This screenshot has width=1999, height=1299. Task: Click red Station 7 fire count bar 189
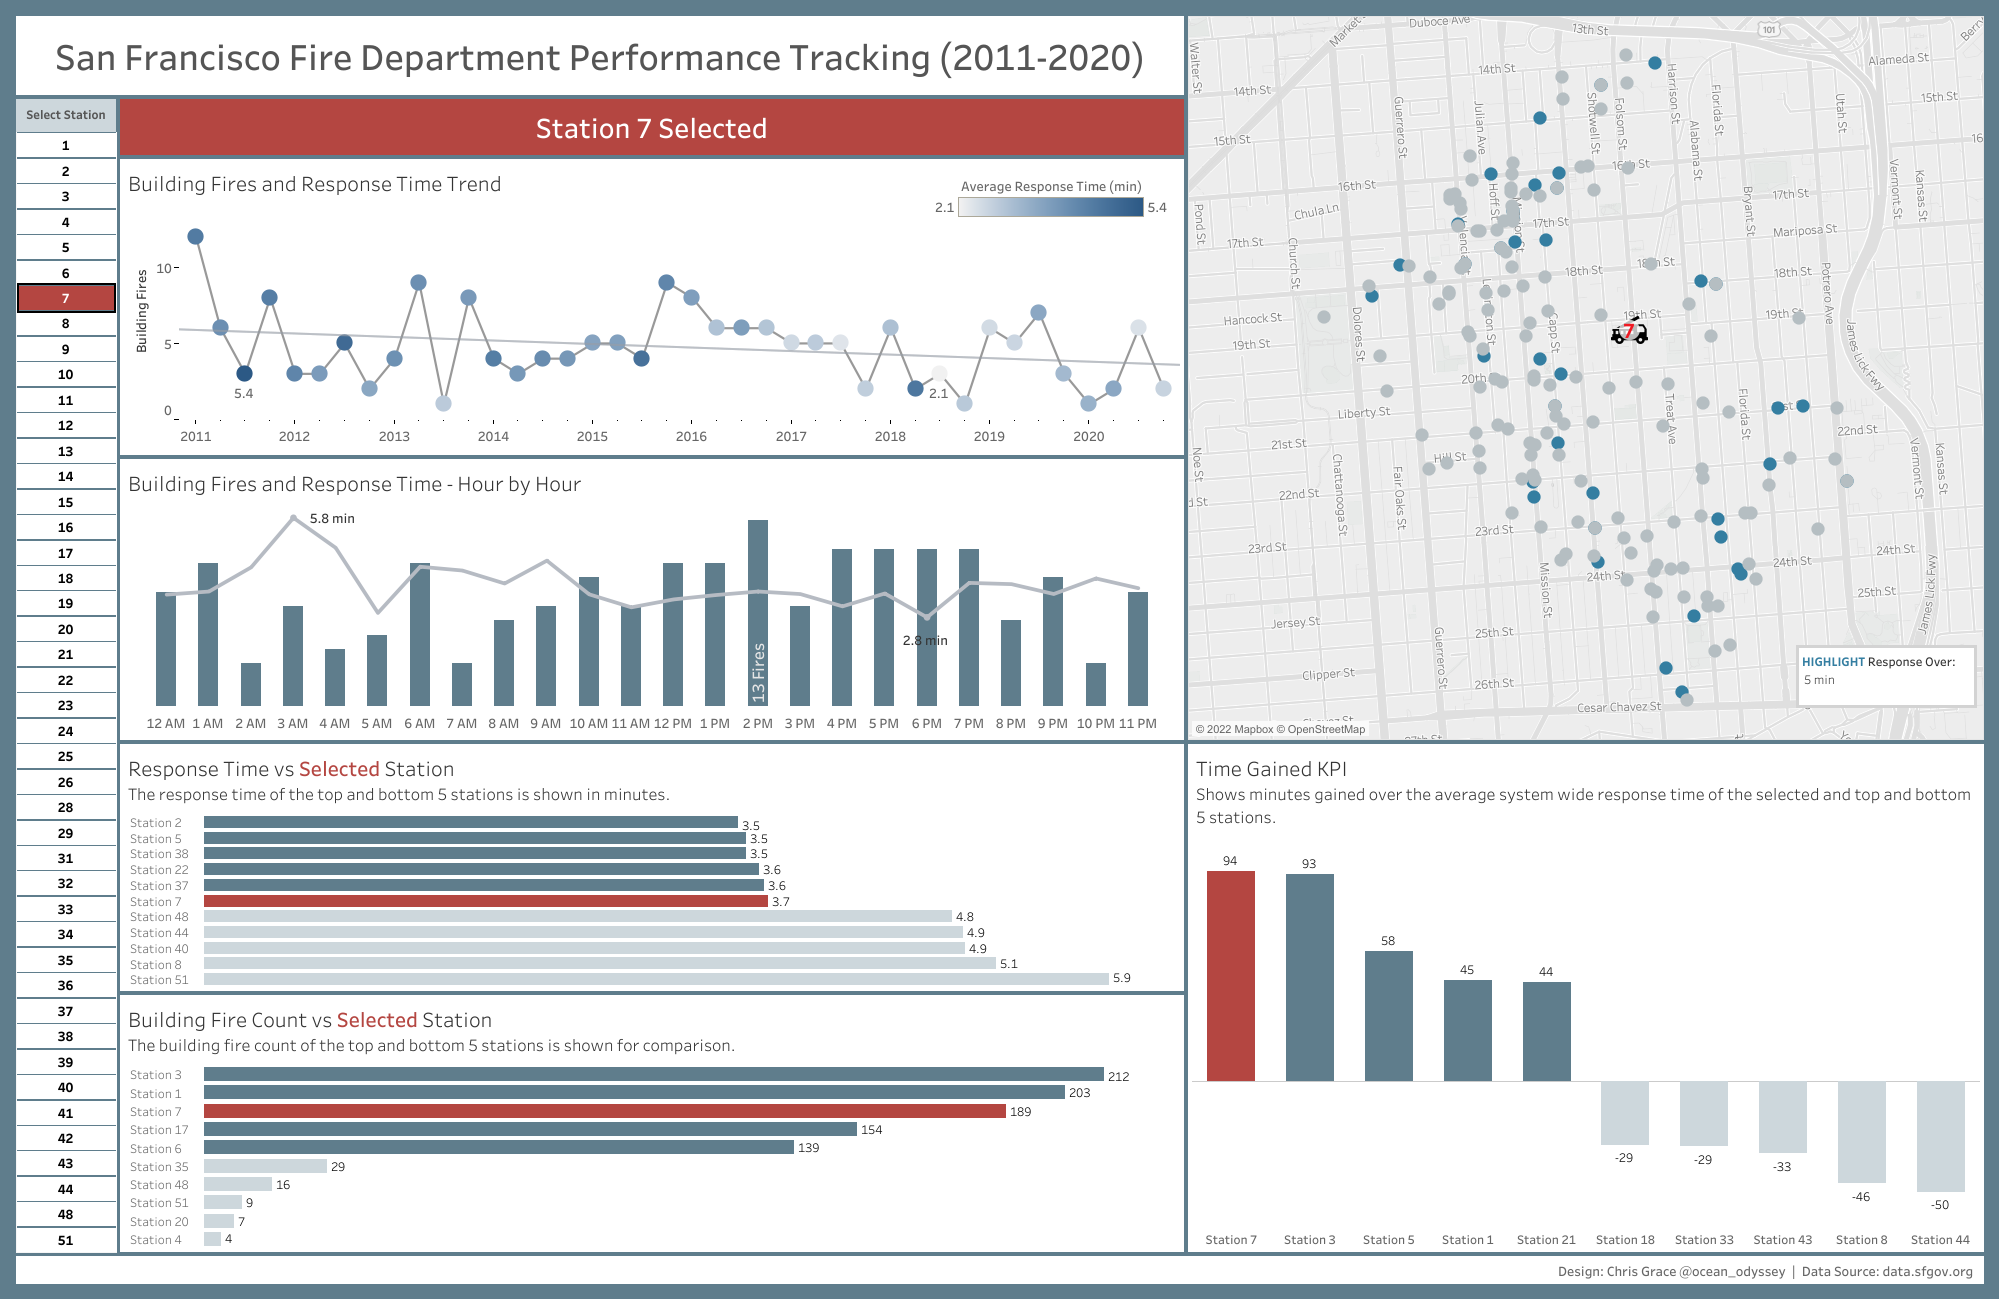click(x=604, y=1111)
